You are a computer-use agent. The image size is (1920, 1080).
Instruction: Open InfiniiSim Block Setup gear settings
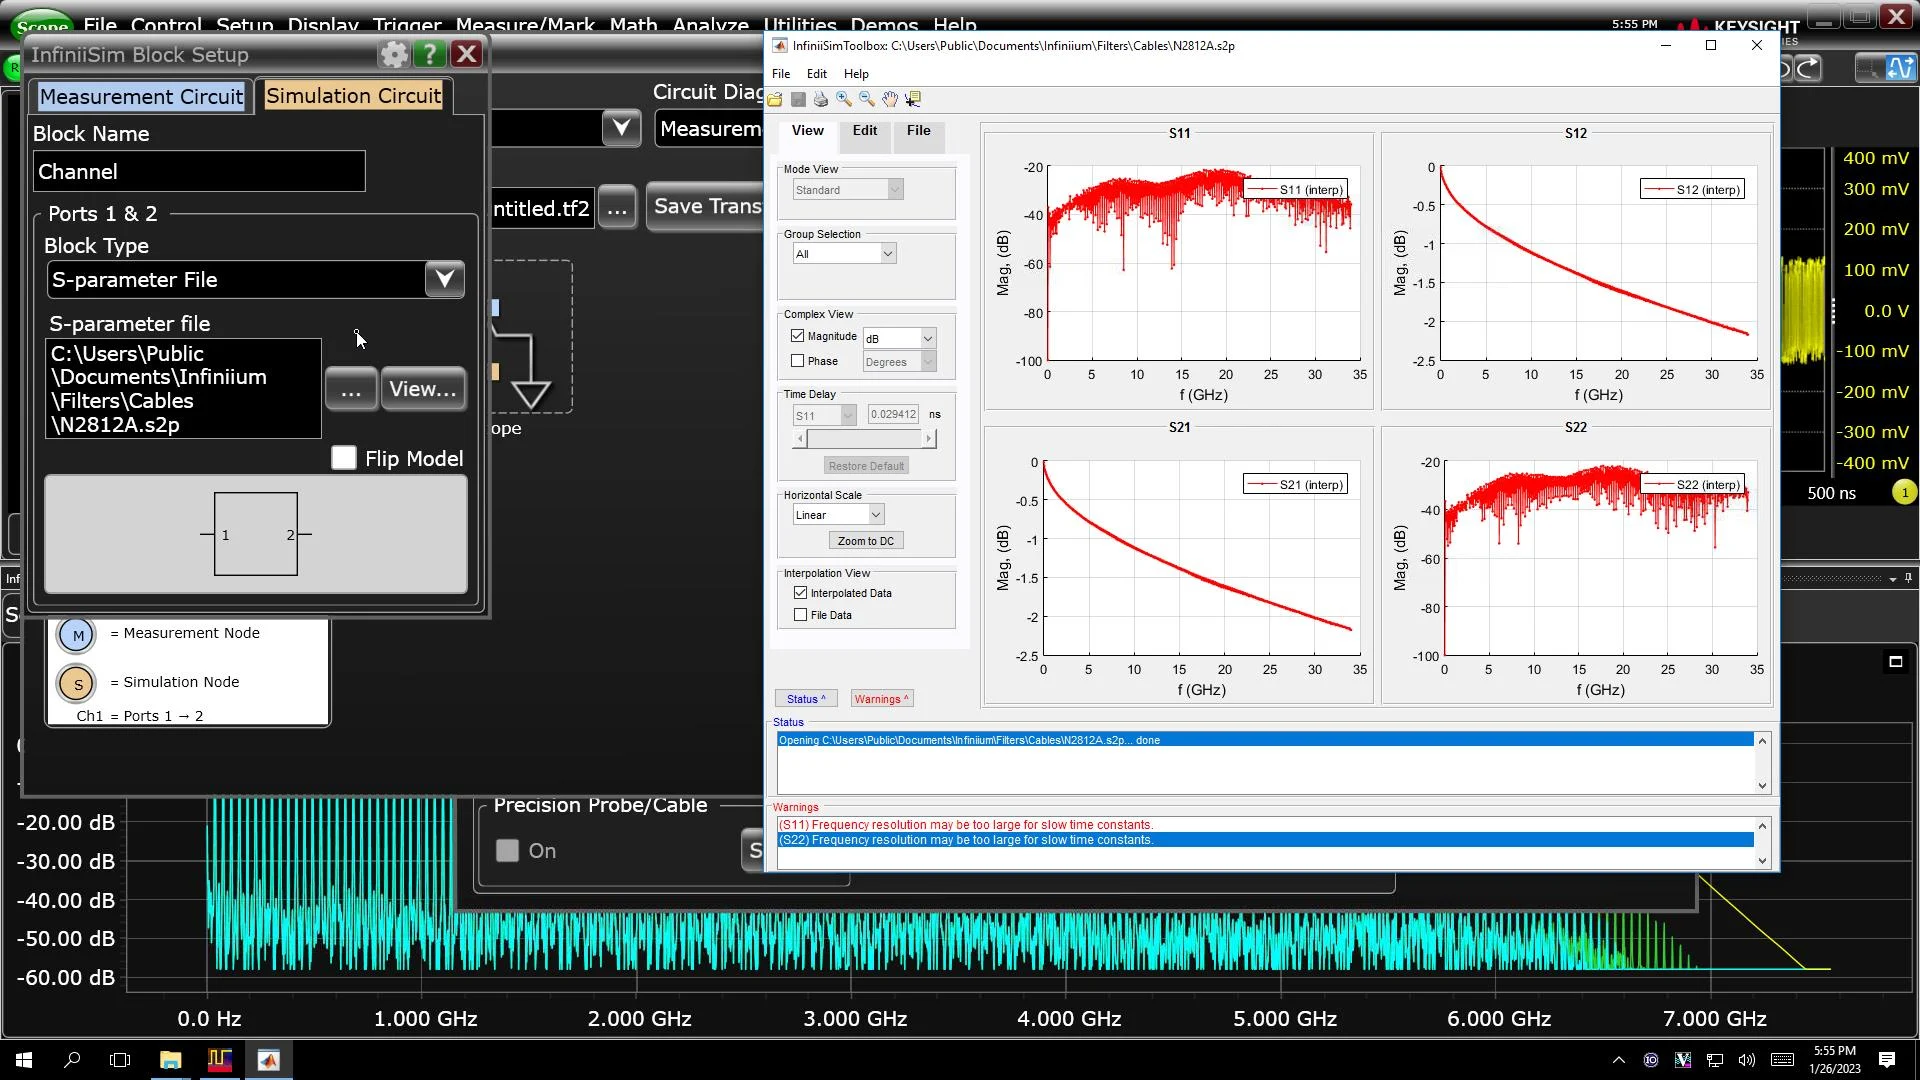395,54
